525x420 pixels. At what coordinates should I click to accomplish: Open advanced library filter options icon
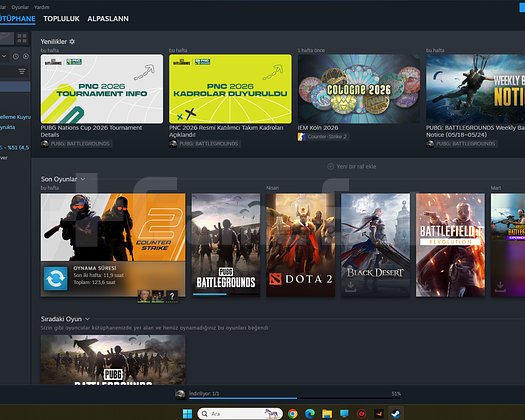point(22,71)
